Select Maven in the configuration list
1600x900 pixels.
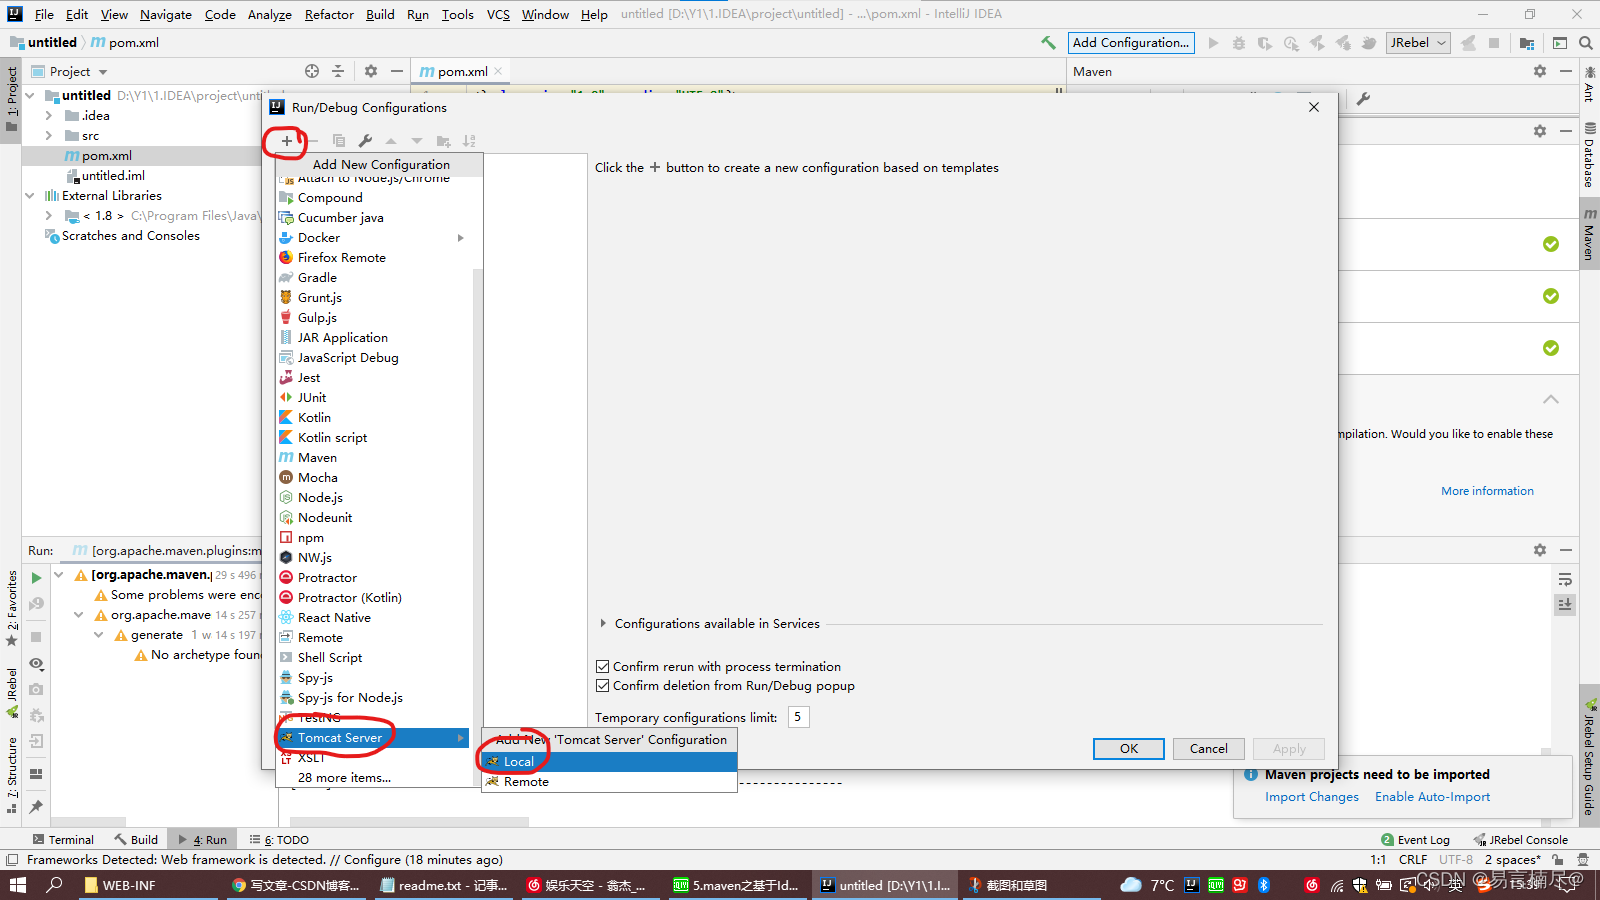click(373, 458)
